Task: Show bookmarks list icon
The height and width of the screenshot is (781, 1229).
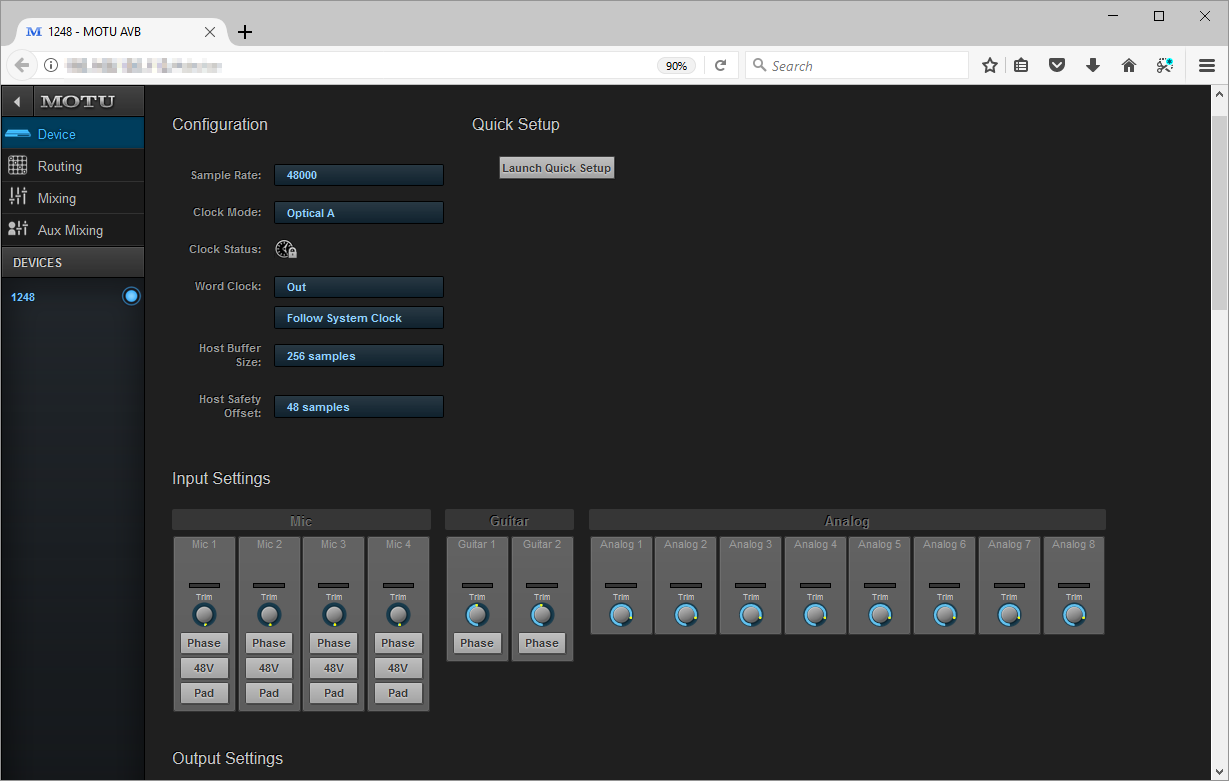Action: (x=1021, y=65)
